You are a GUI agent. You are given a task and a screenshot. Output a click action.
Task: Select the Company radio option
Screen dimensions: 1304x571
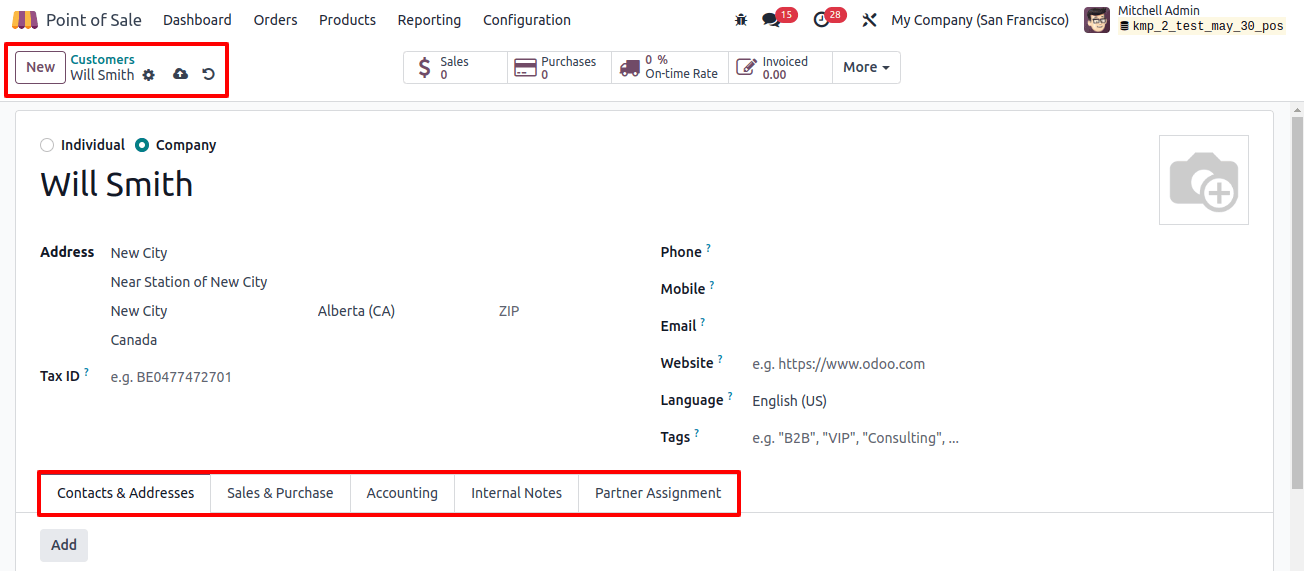[x=142, y=145]
